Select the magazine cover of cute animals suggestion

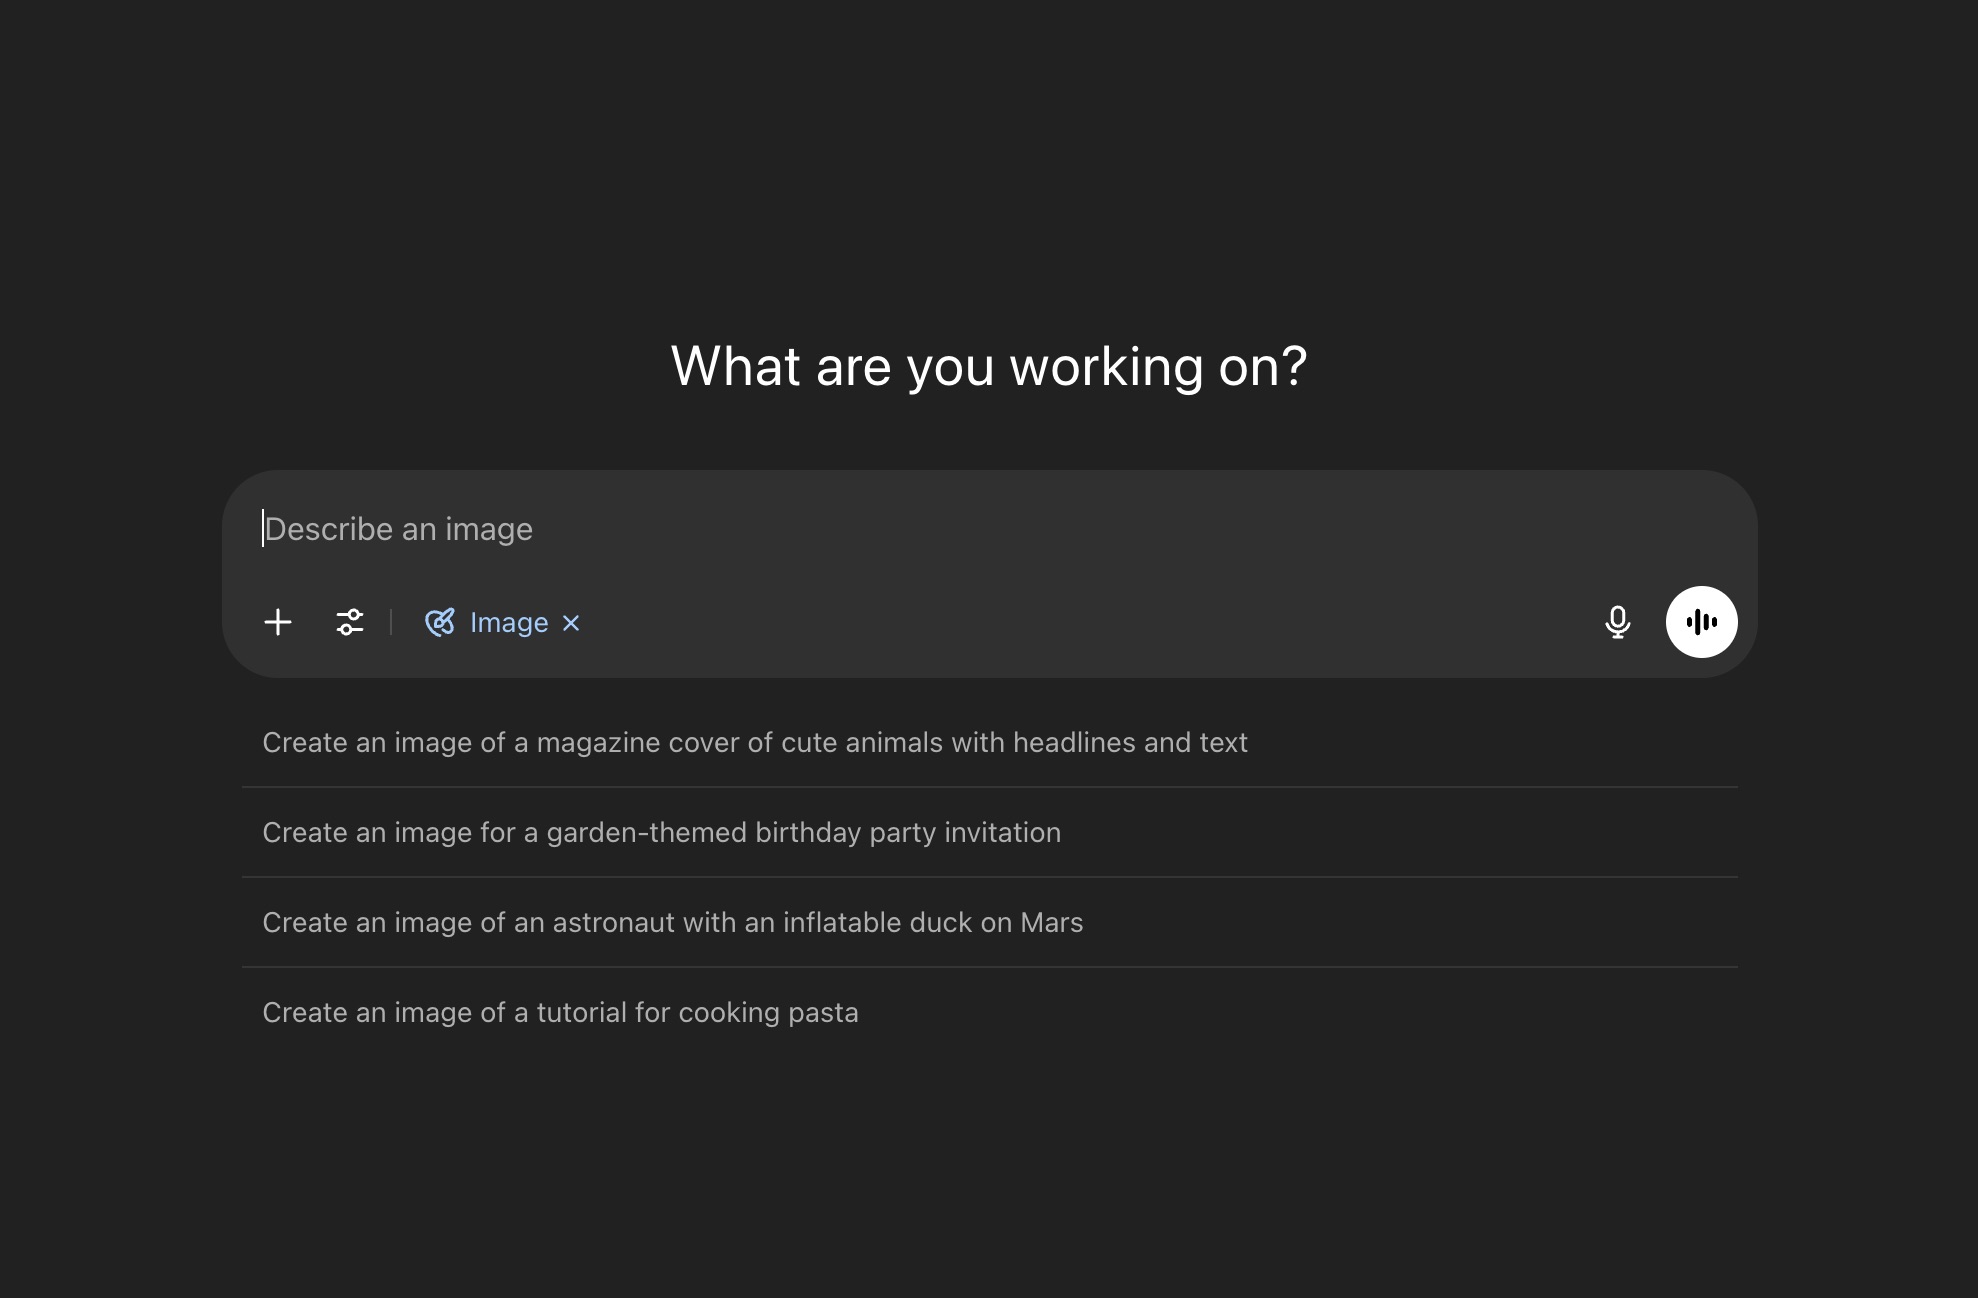point(755,742)
